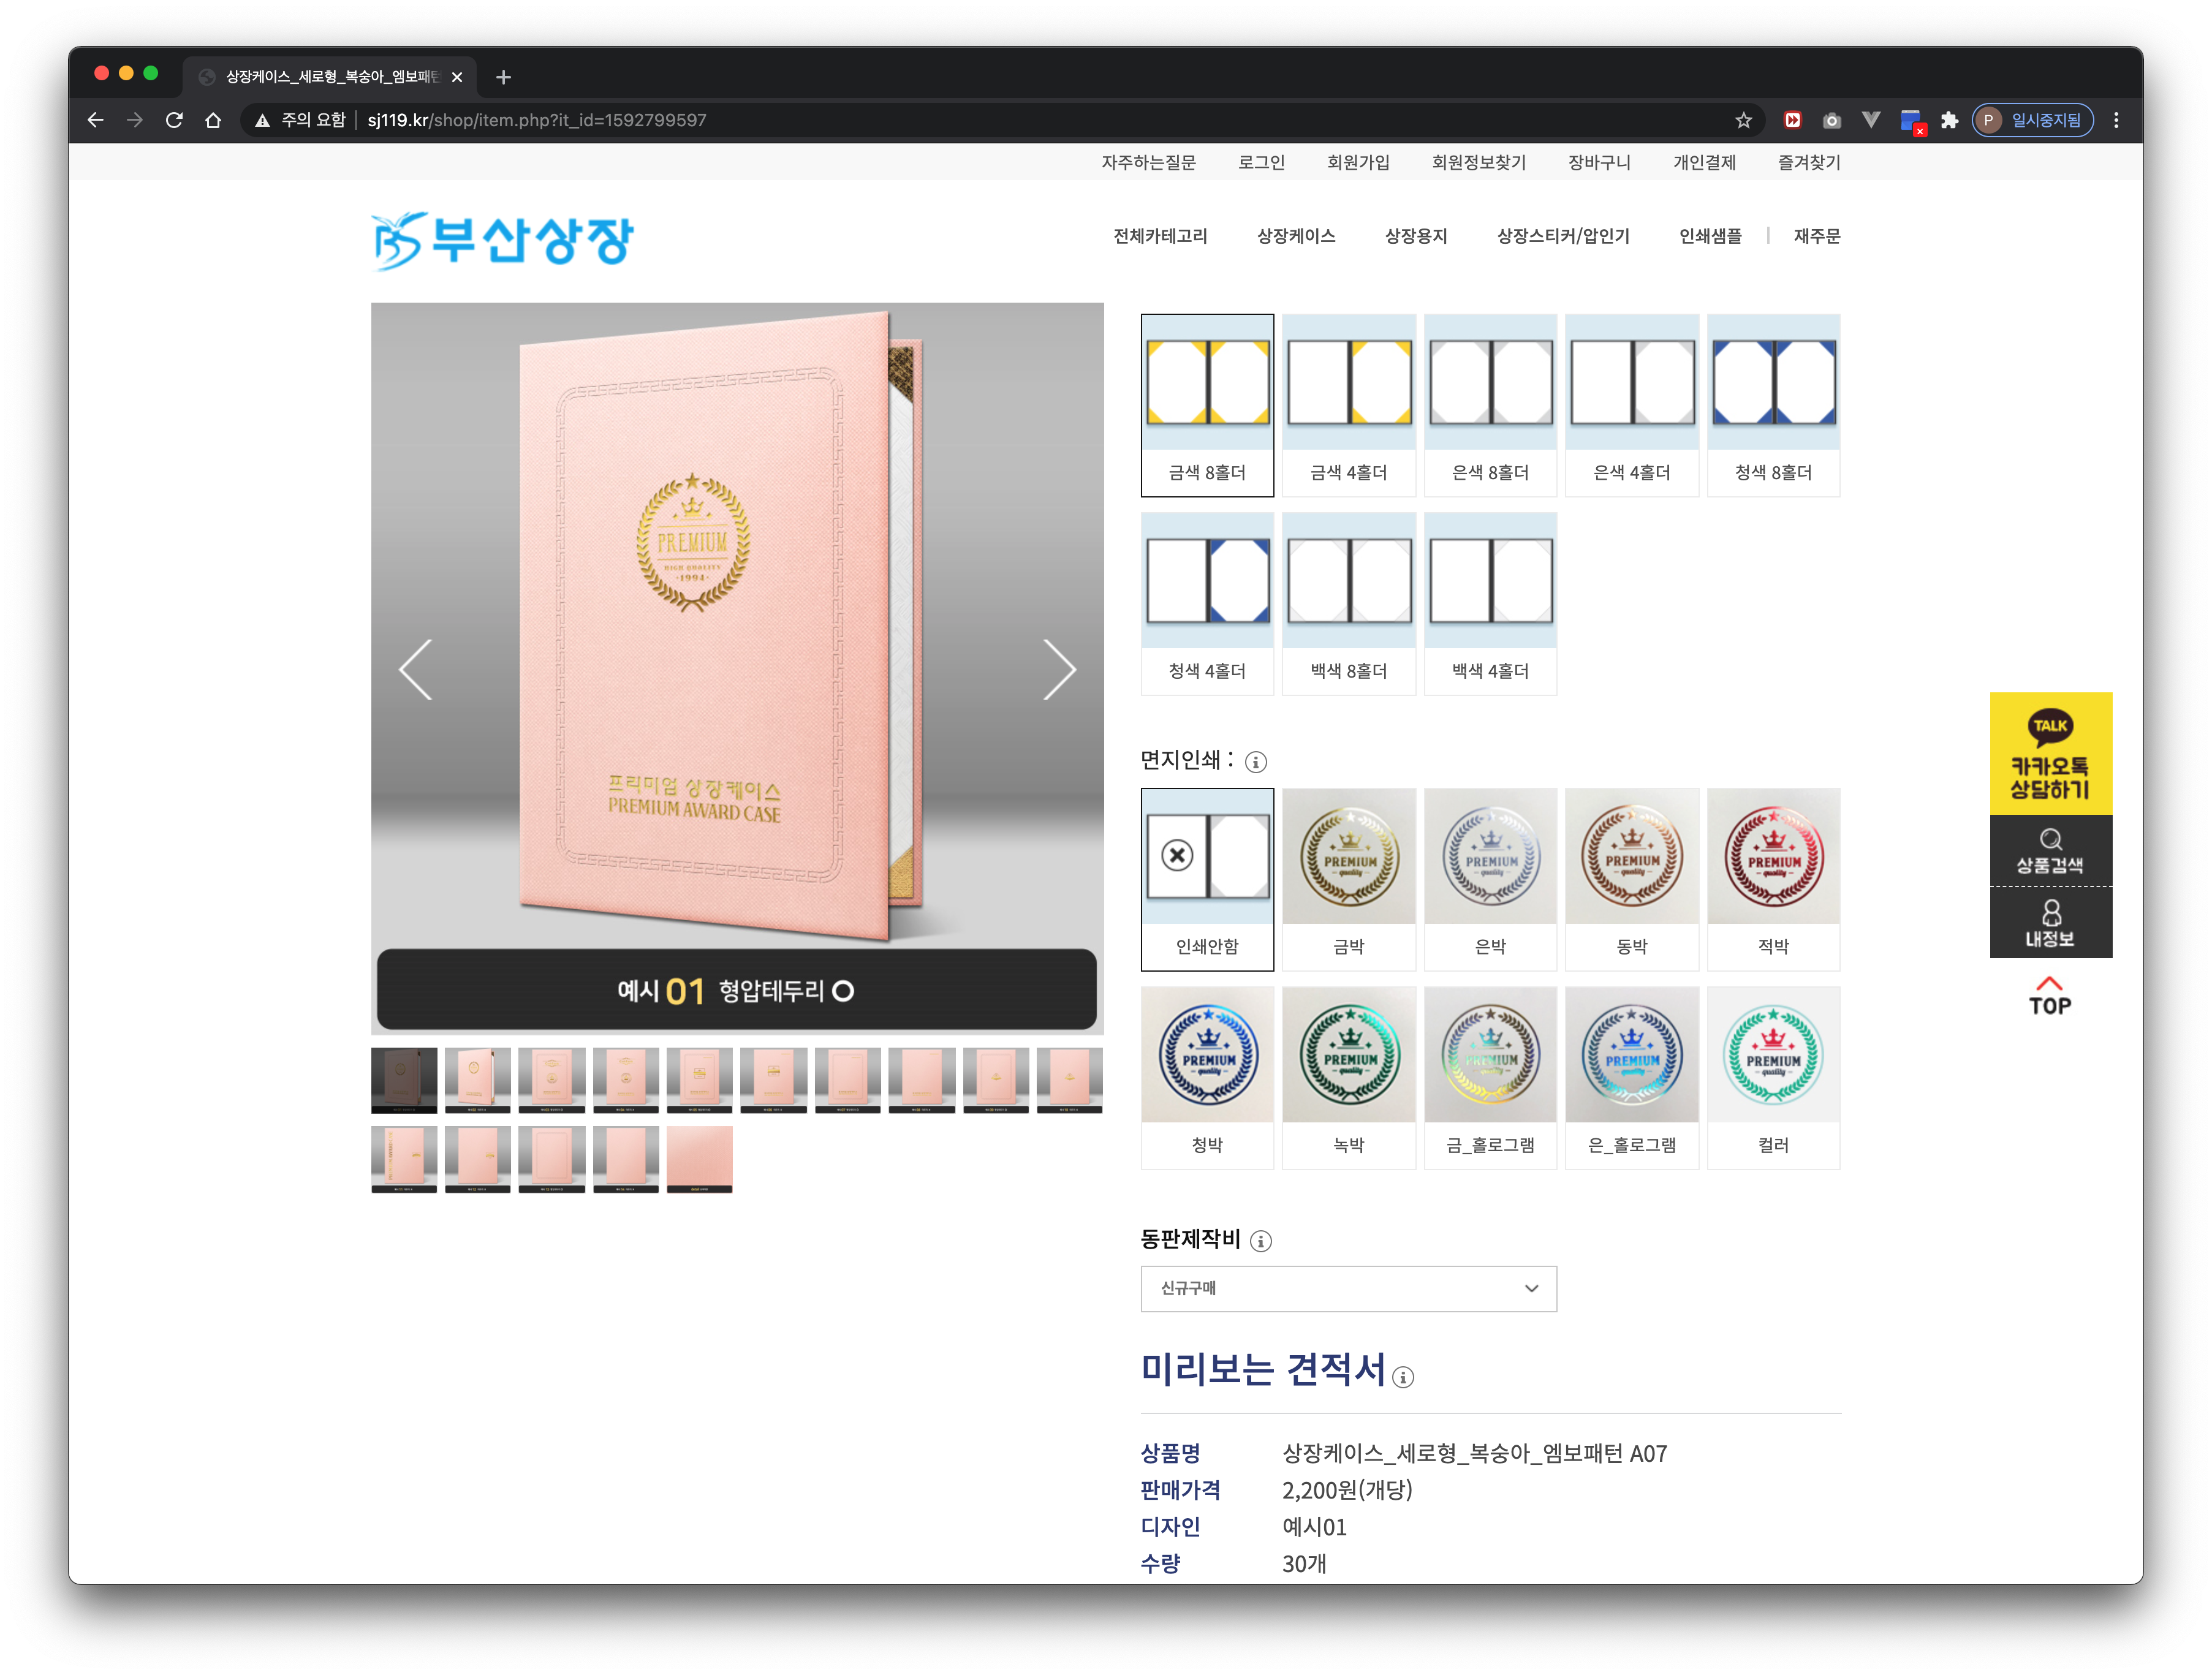Screen dimensions: 2212x1675
Task: Click info icon beside 동판제작비
Action: [x=1260, y=1241]
